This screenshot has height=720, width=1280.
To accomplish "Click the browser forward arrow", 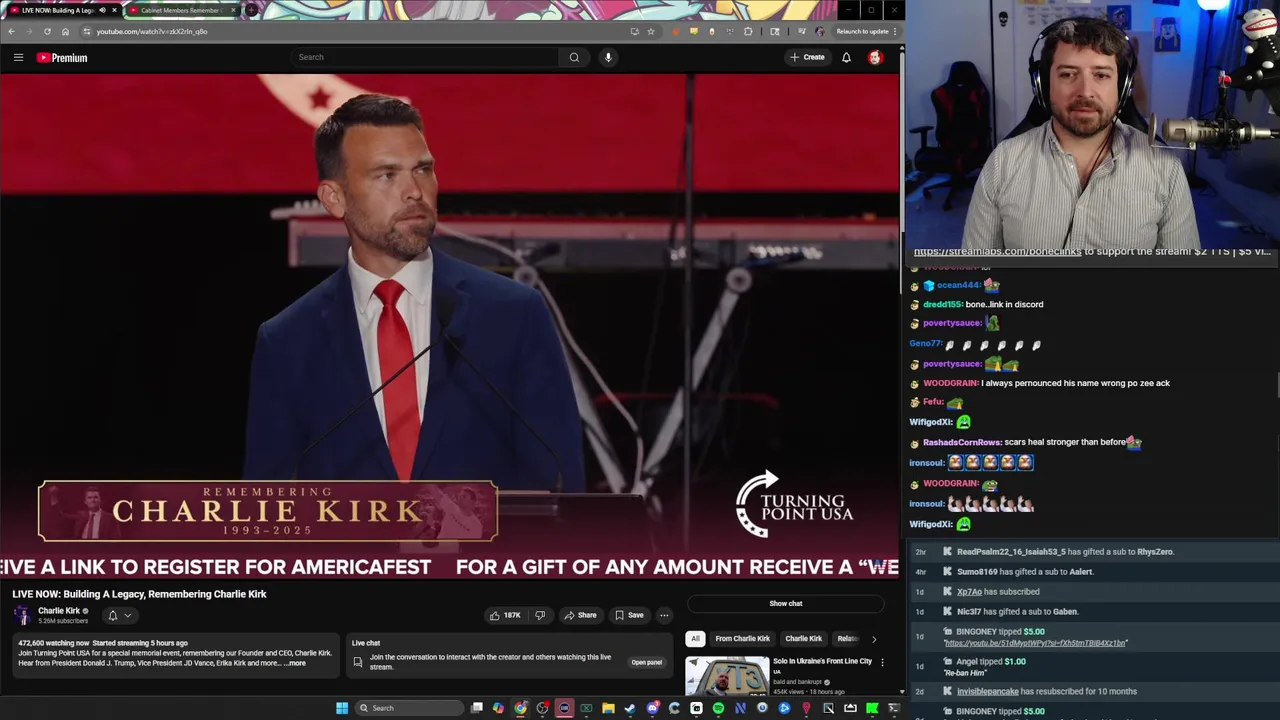I will [29, 31].
